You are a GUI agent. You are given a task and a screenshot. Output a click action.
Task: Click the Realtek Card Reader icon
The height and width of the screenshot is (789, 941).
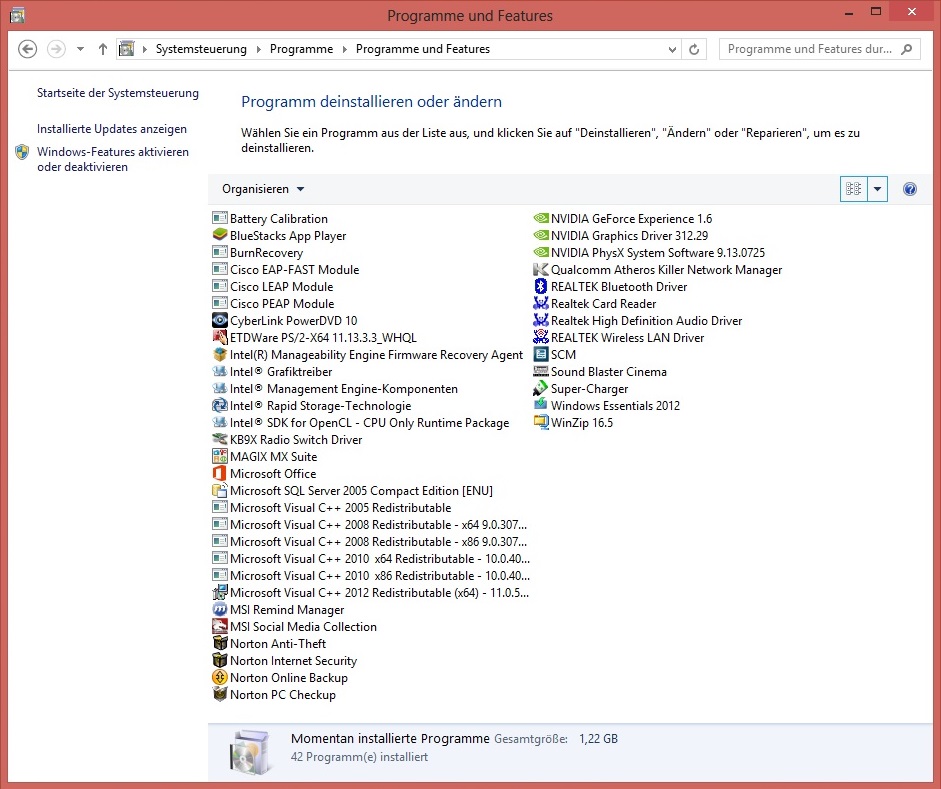point(541,304)
